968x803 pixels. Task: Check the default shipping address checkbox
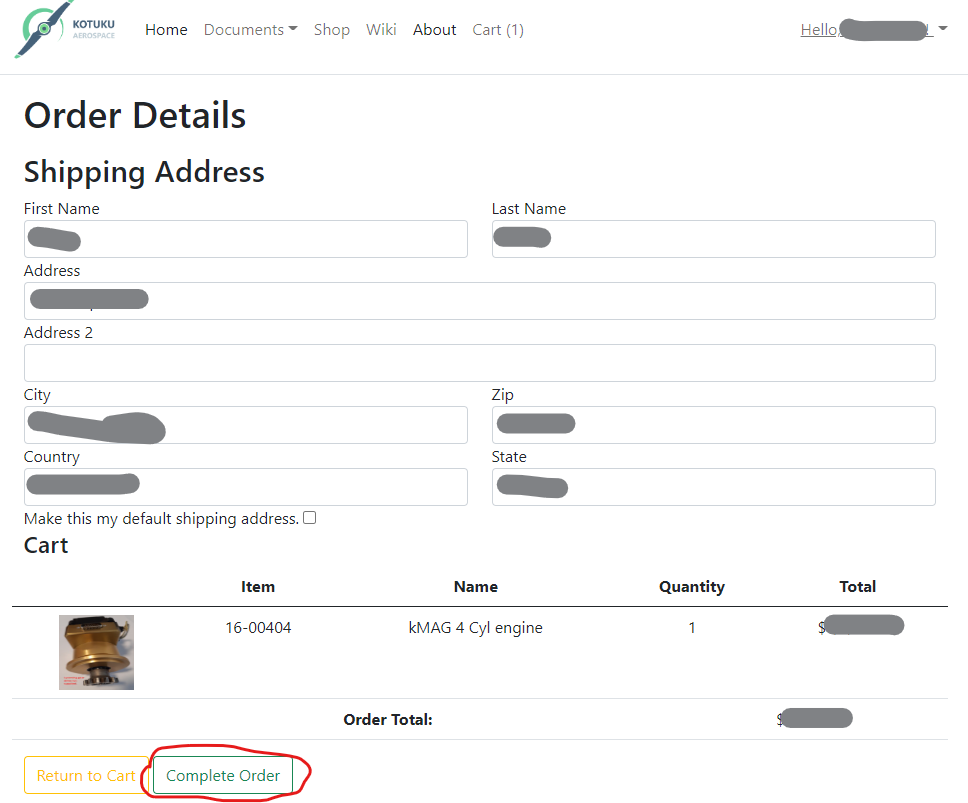(x=310, y=518)
